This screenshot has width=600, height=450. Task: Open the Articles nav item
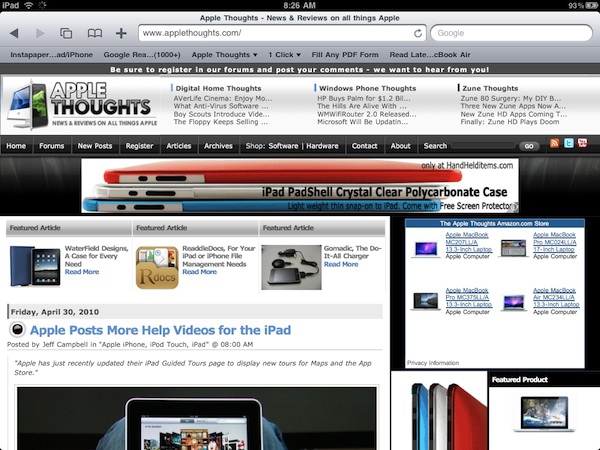coord(178,146)
